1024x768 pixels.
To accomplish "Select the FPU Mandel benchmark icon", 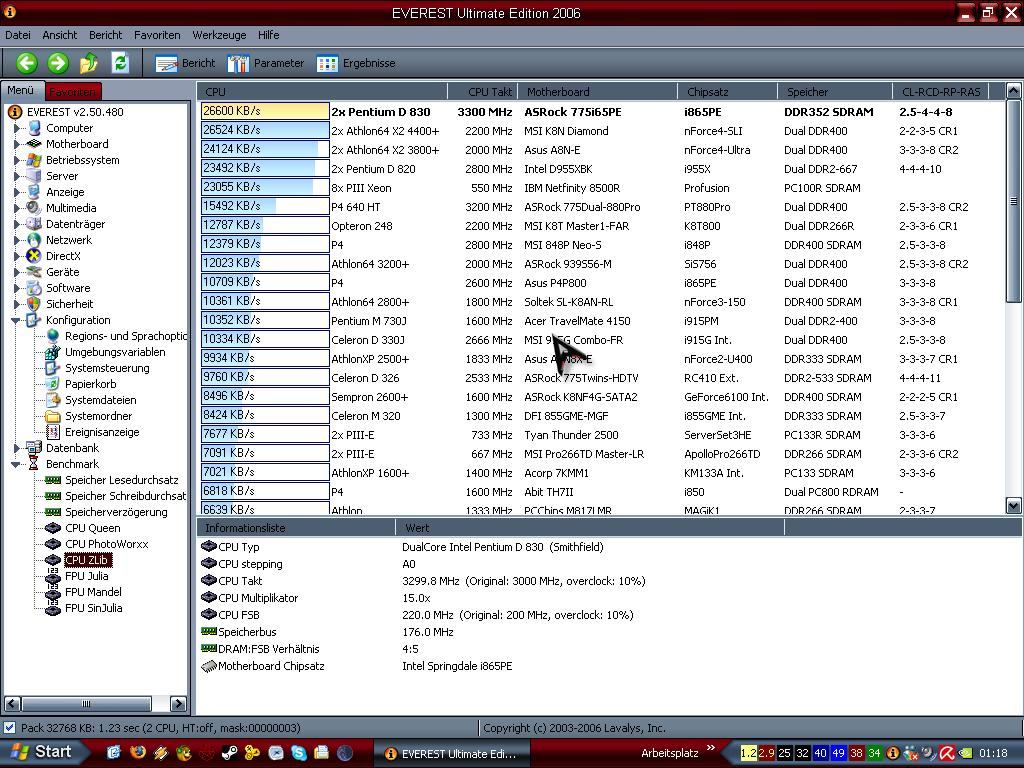I will [x=53, y=592].
